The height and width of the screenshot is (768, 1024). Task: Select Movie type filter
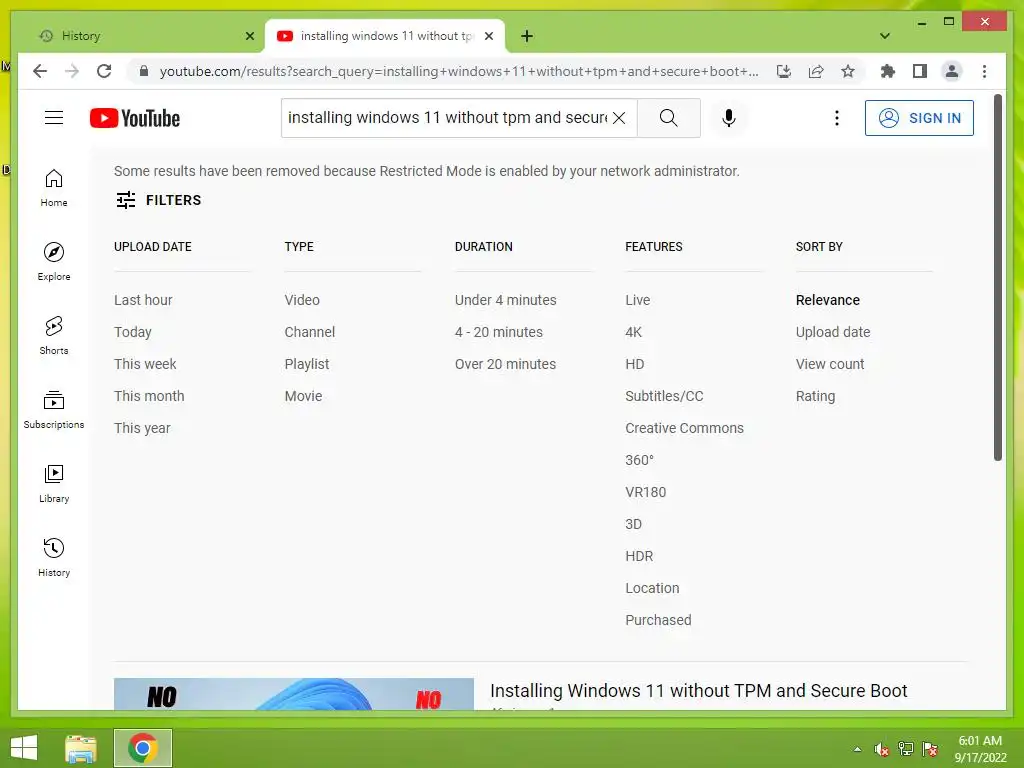(303, 396)
